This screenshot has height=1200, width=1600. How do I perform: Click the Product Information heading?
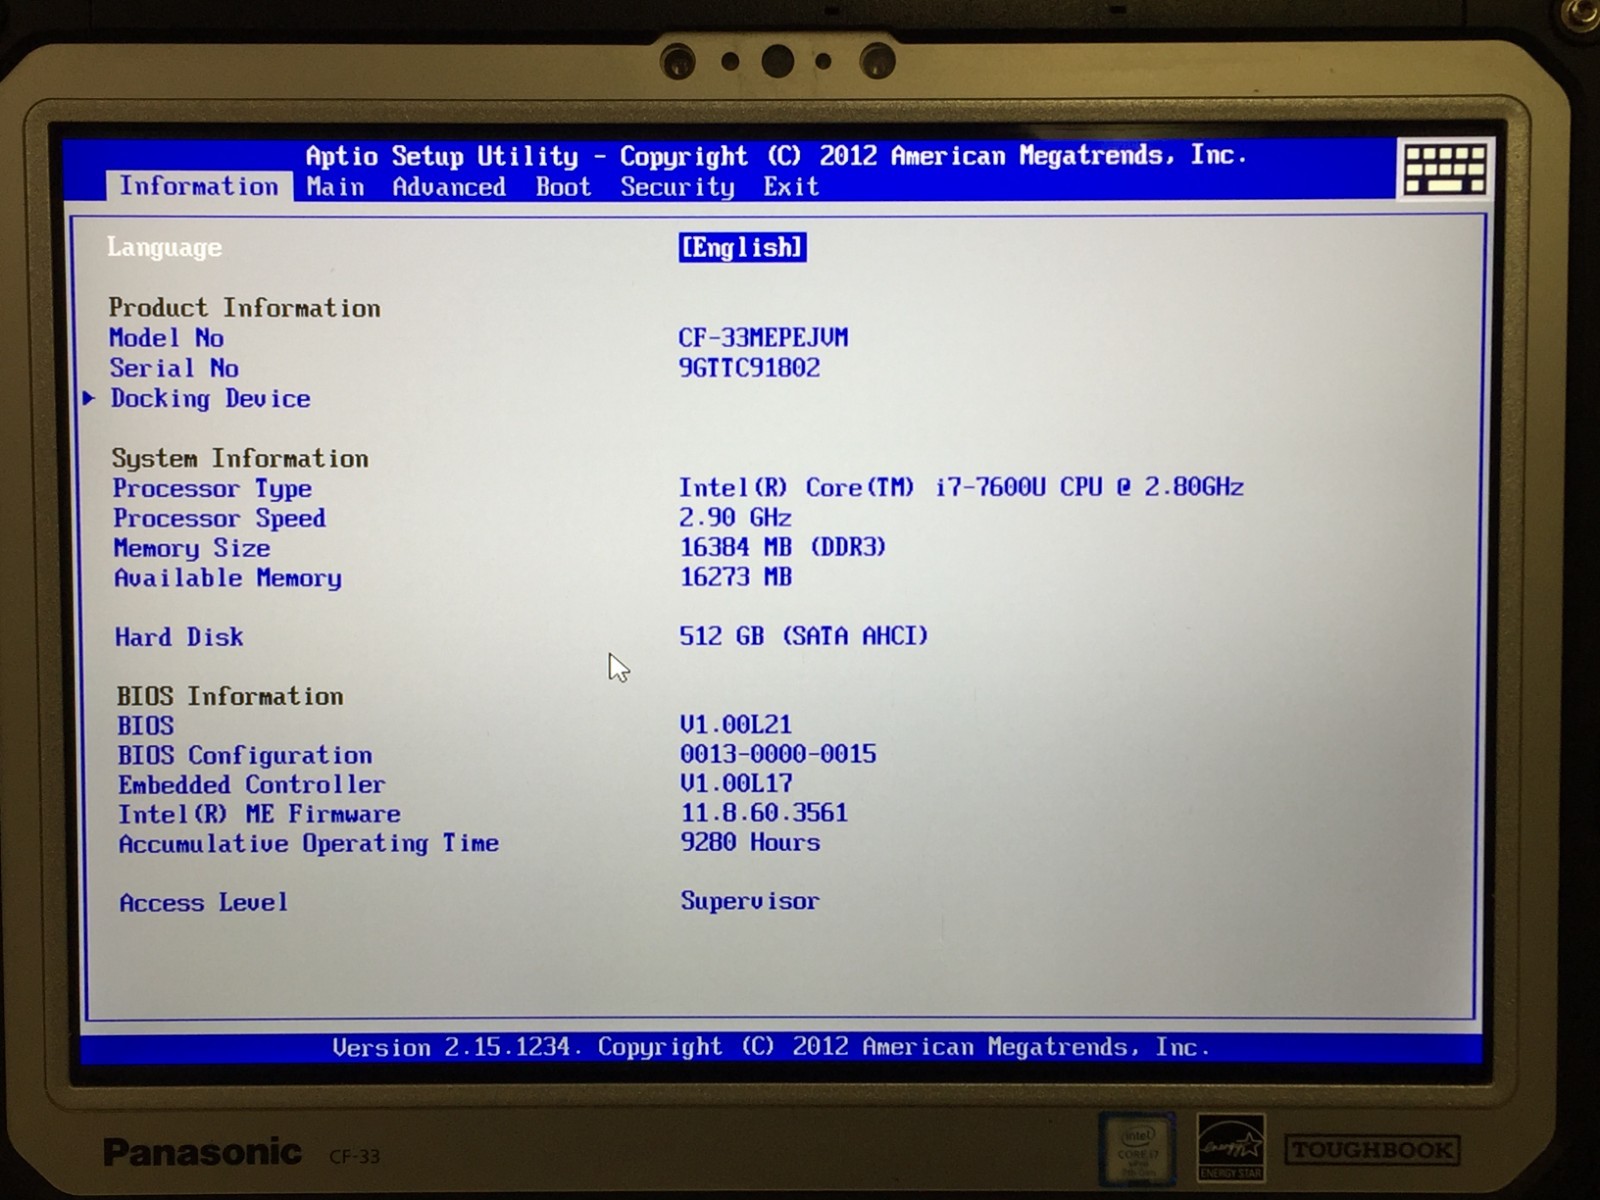pyautogui.click(x=244, y=308)
